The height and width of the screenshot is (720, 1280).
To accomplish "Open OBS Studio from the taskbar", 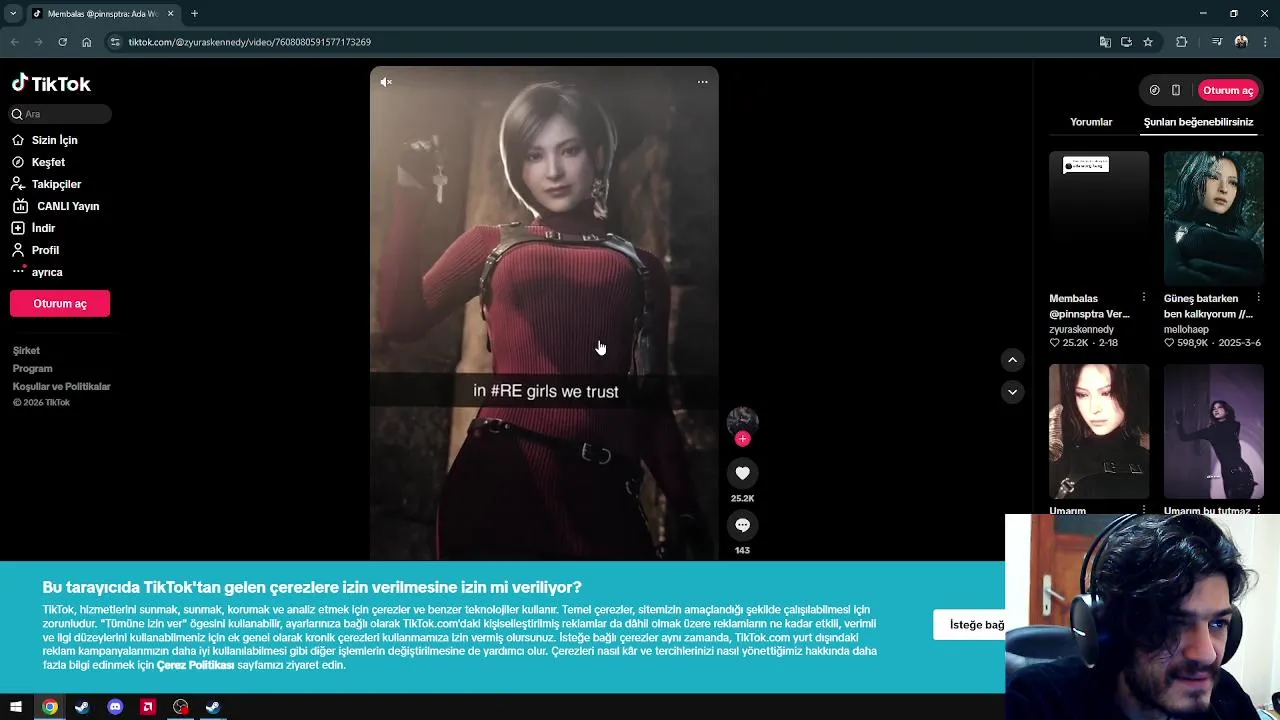I will (180, 707).
